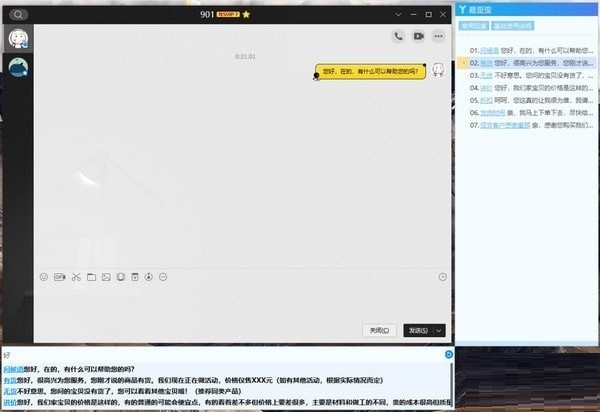
Task: Click the send image icon
Action: [105, 276]
